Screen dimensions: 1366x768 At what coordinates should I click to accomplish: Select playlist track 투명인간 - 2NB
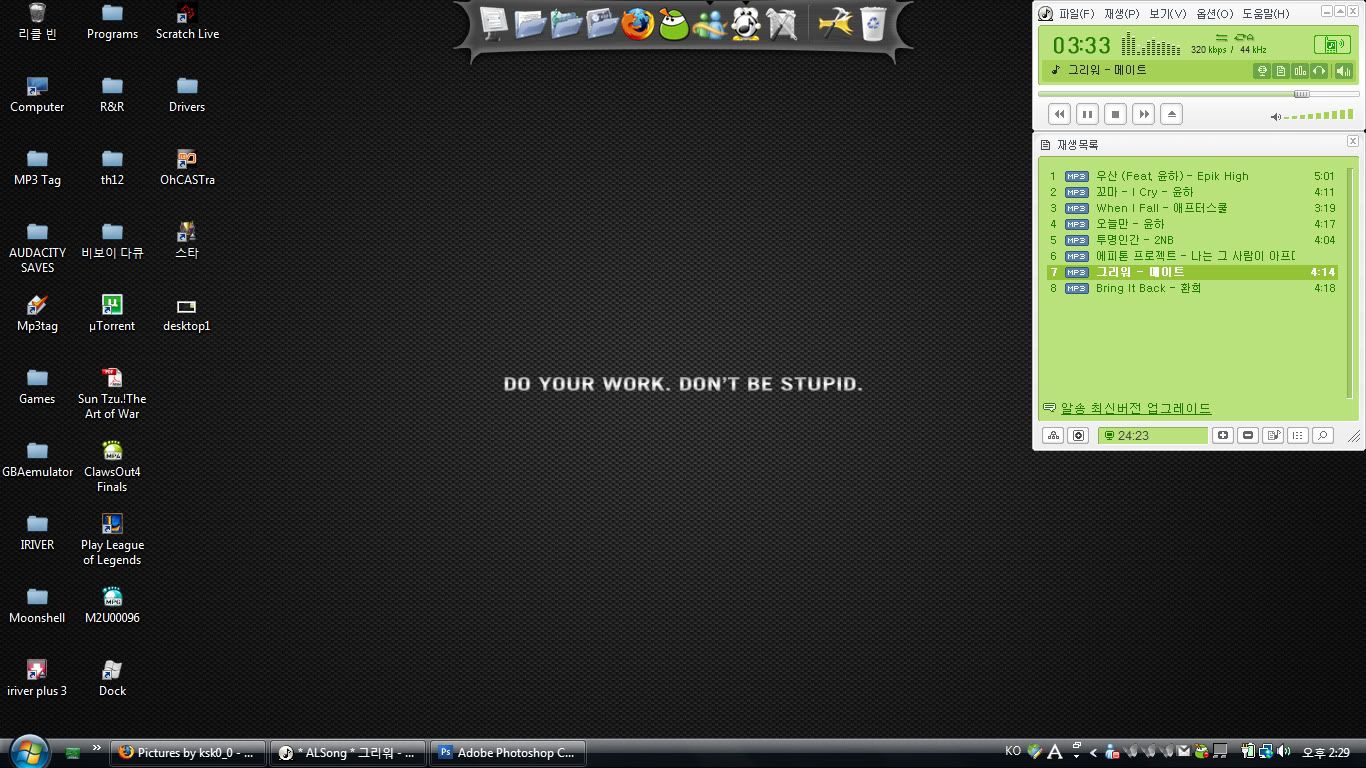coord(1192,240)
